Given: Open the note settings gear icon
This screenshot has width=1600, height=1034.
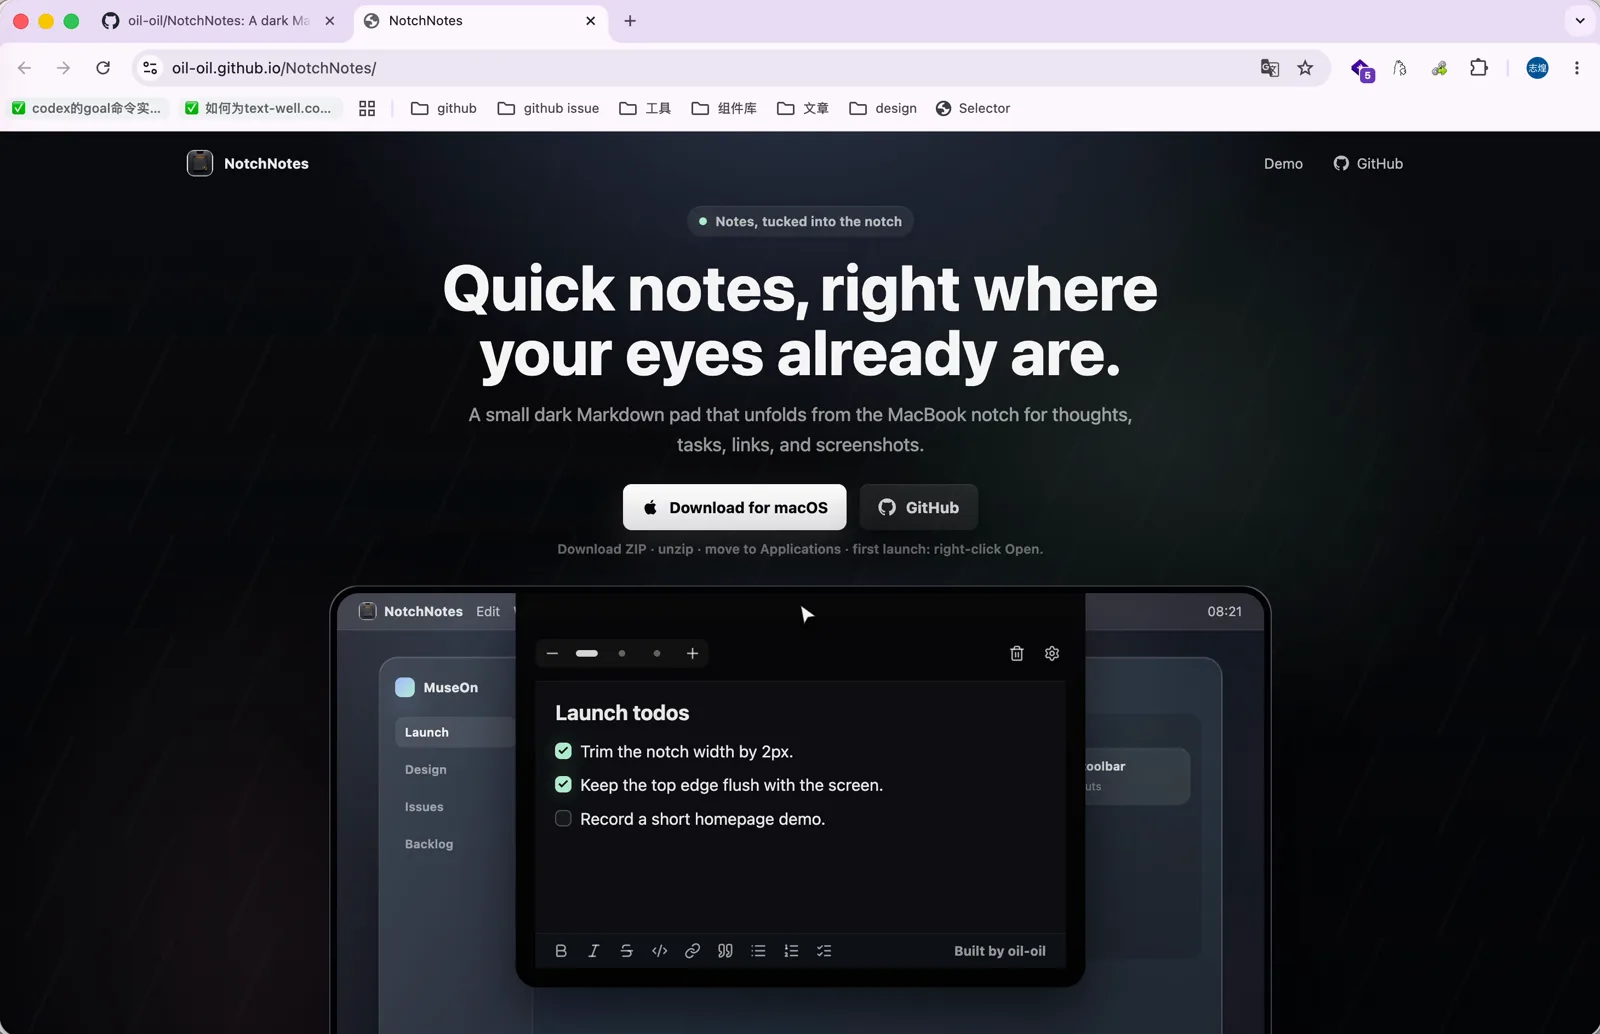Looking at the screenshot, I should [x=1052, y=653].
